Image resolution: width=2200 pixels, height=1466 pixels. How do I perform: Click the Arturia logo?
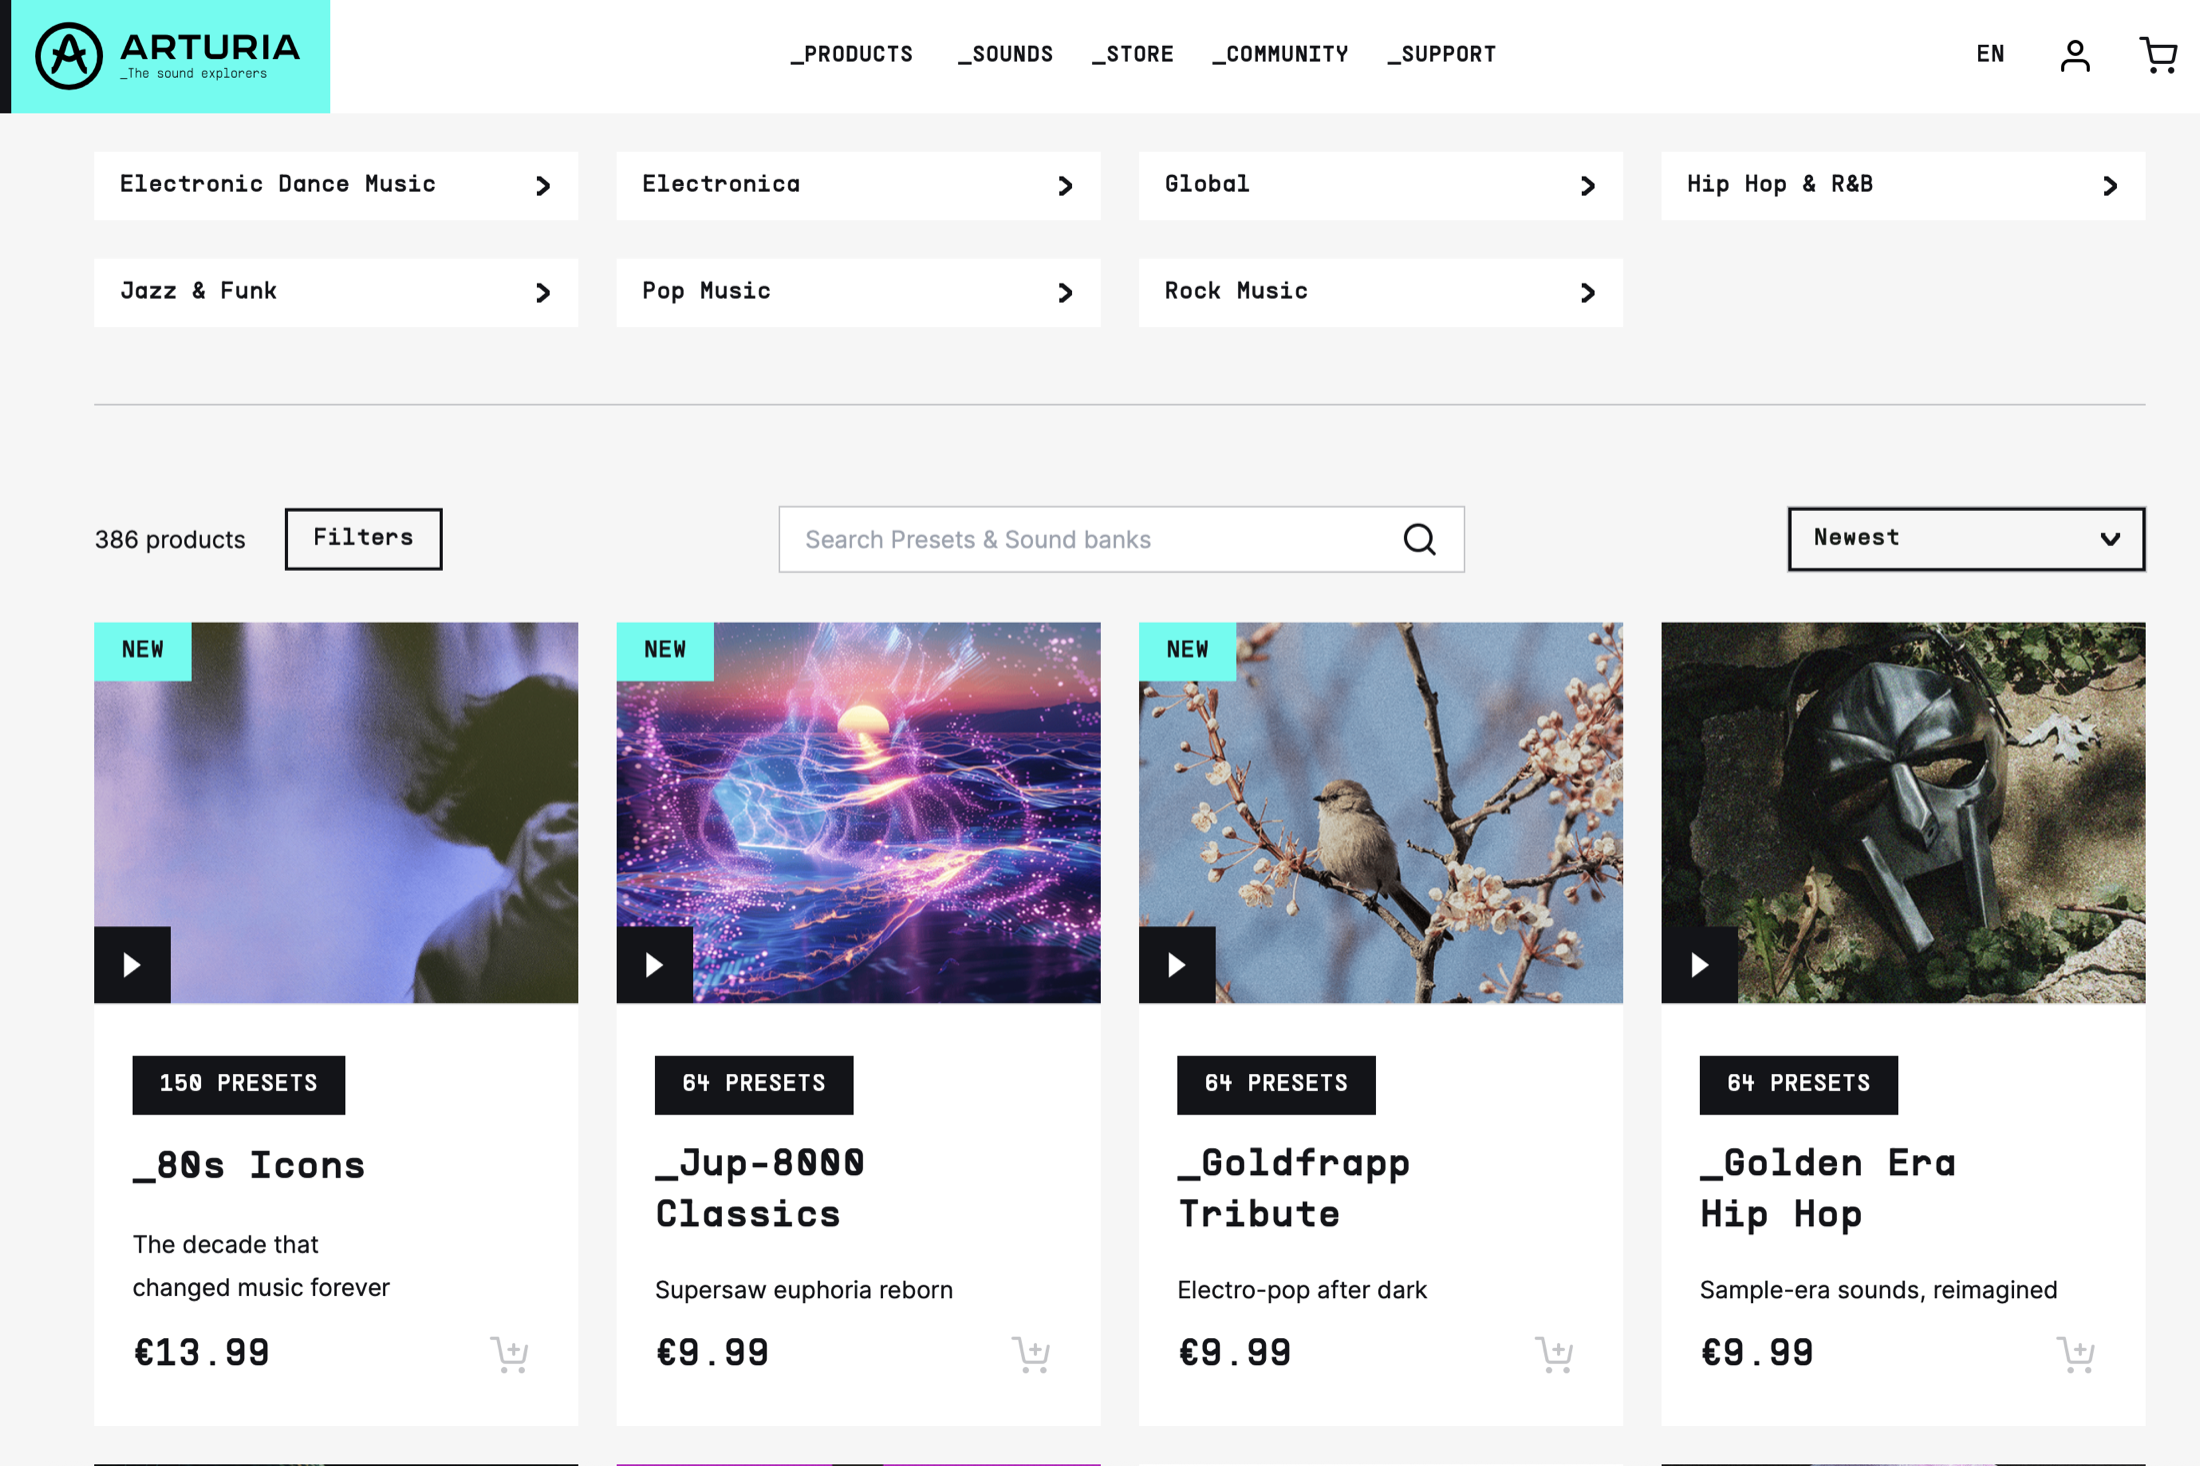click(168, 56)
